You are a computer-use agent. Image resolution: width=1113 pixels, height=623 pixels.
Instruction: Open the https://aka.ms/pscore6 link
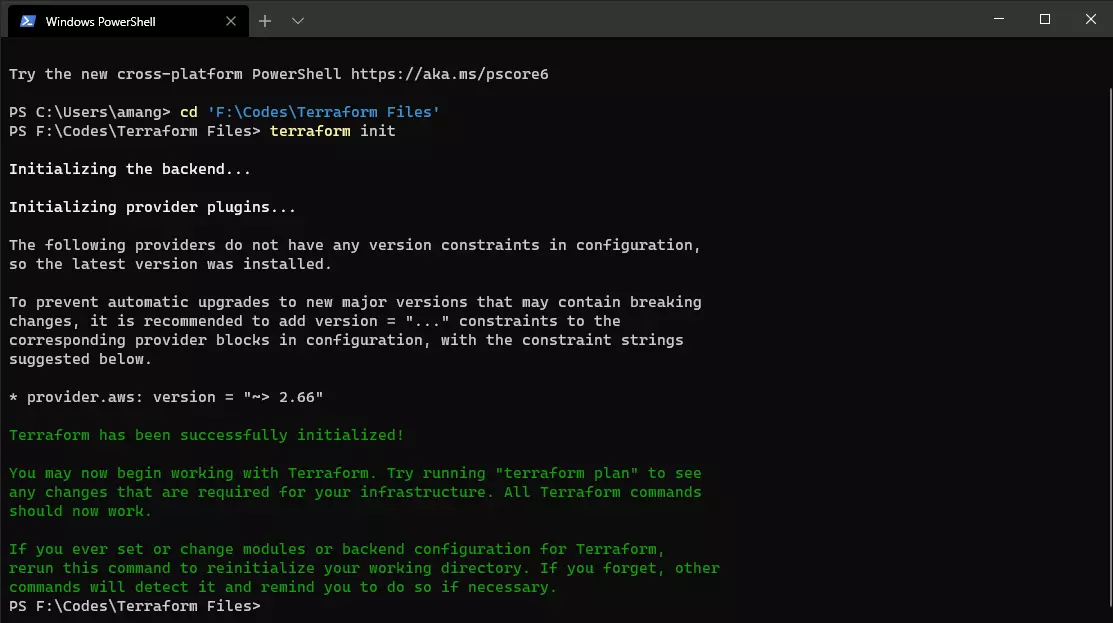pyautogui.click(x=449, y=75)
